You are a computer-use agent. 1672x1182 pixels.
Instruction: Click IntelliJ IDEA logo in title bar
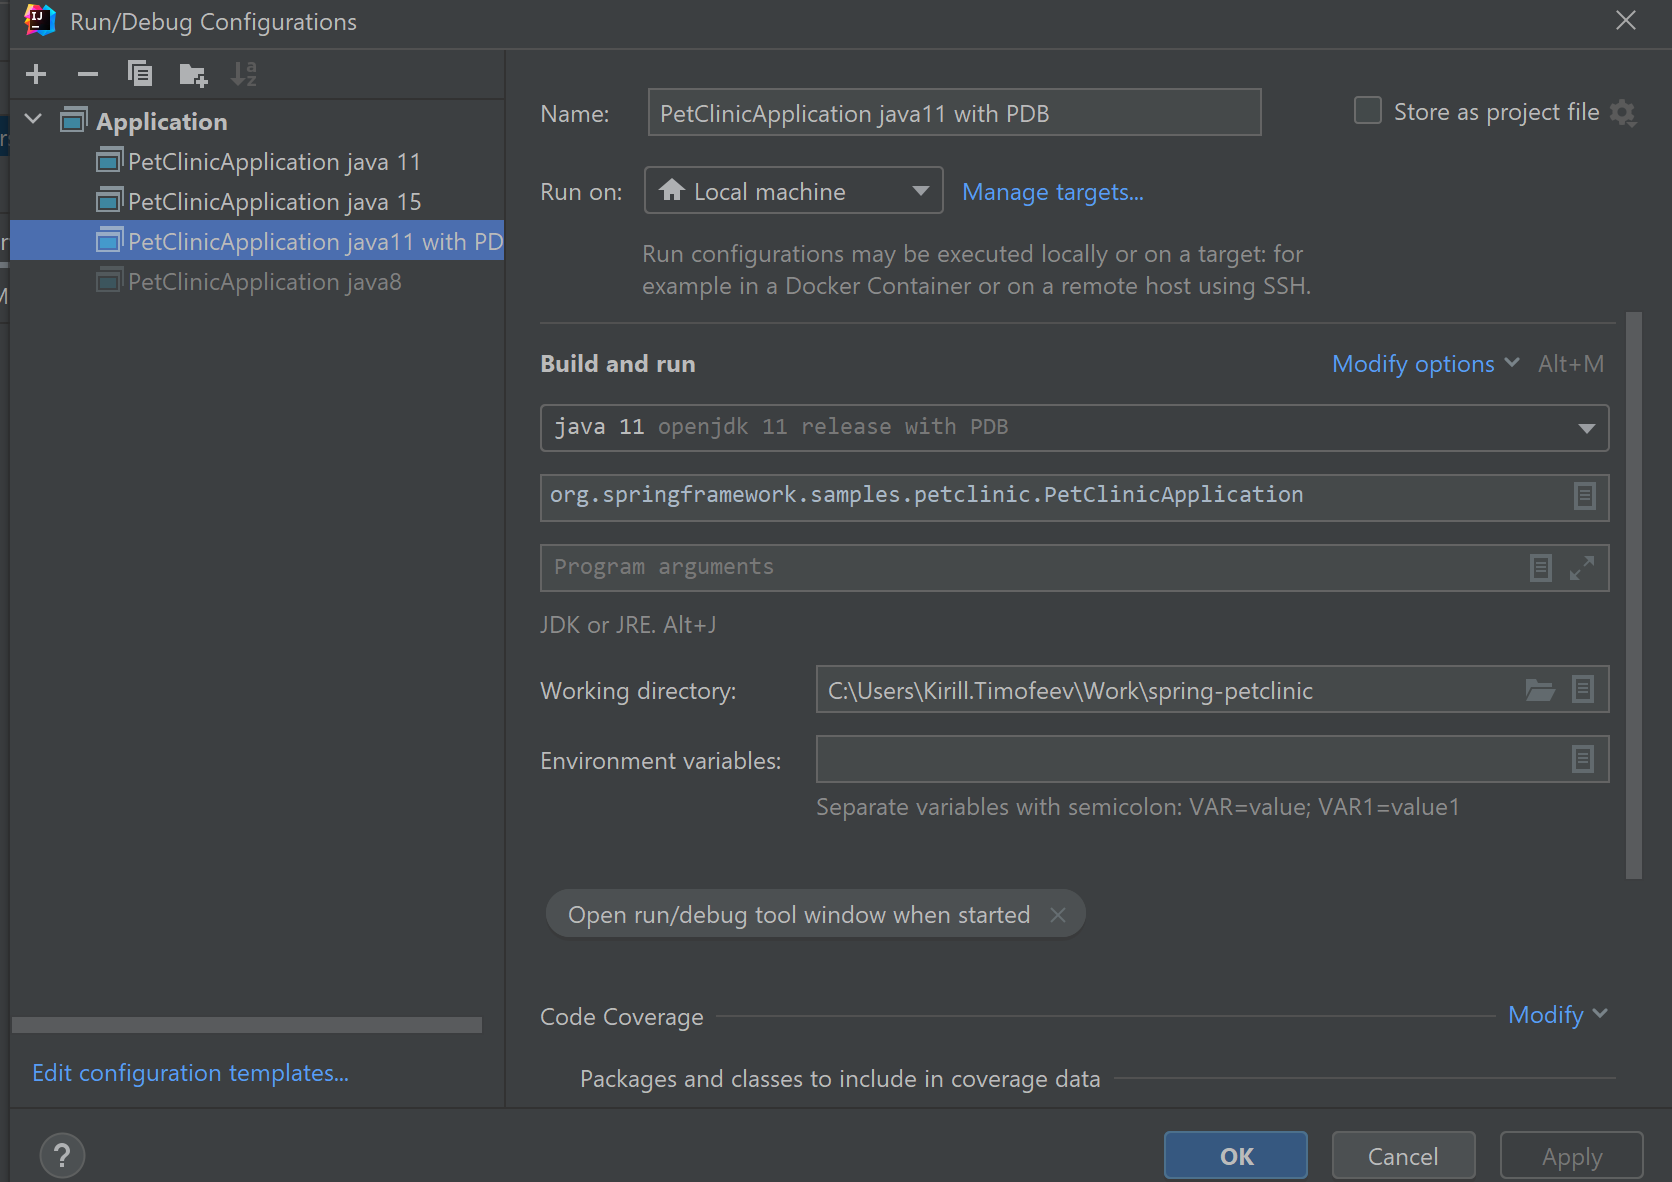click(39, 20)
